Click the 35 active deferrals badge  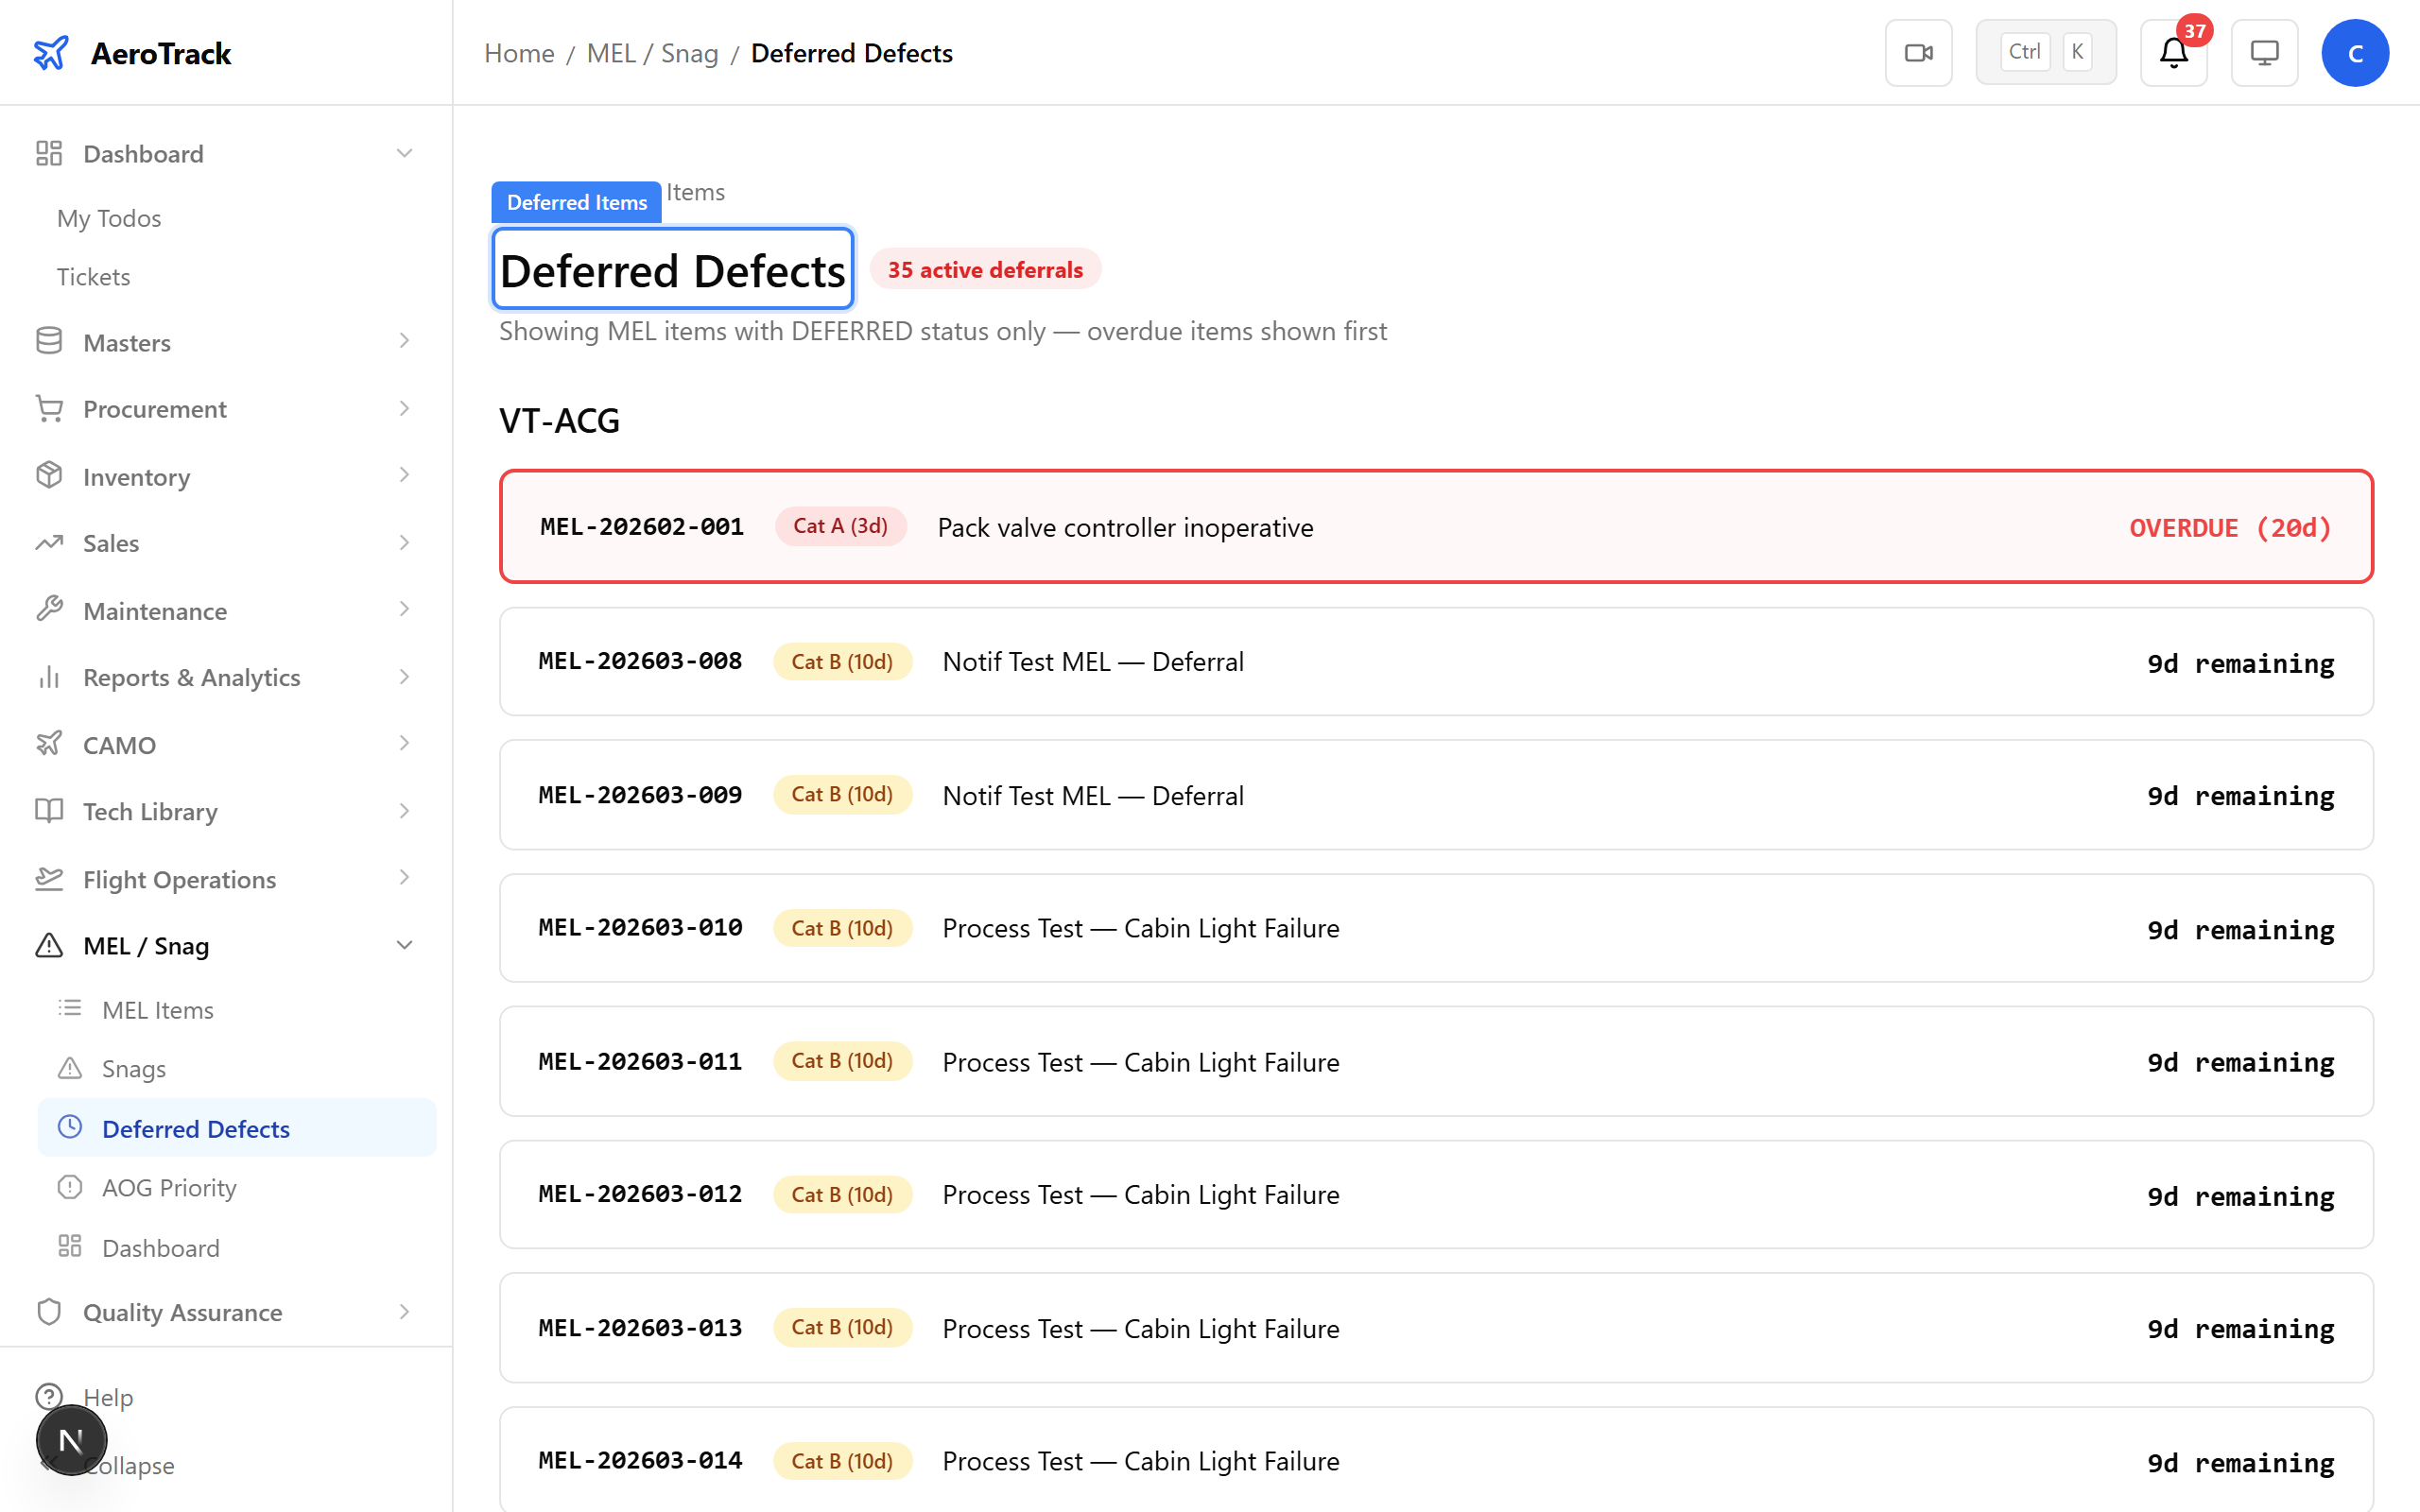[984, 268]
